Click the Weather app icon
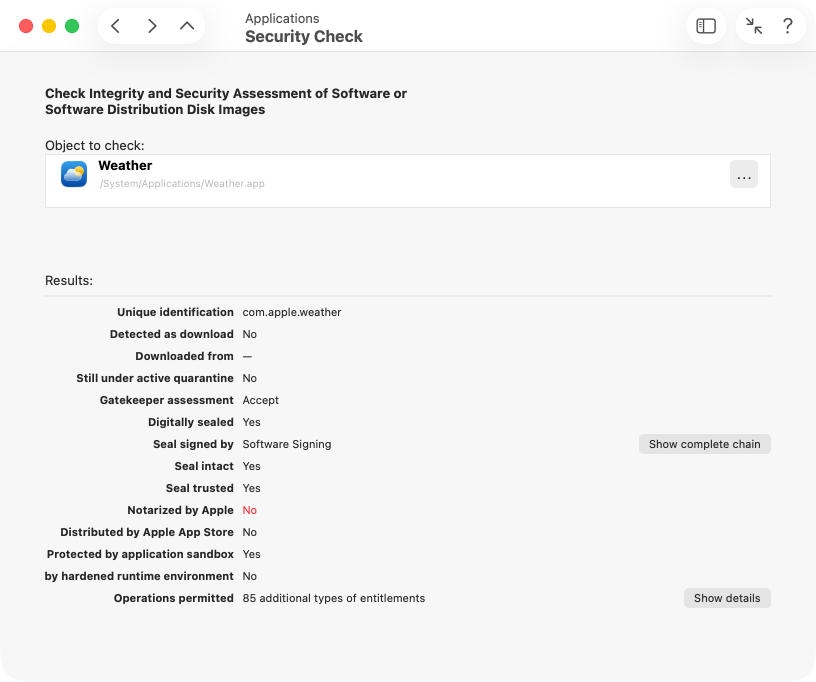Image resolution: width=816 pixels, height=682 pixels. pyautogui.click(x=74, y=174)
